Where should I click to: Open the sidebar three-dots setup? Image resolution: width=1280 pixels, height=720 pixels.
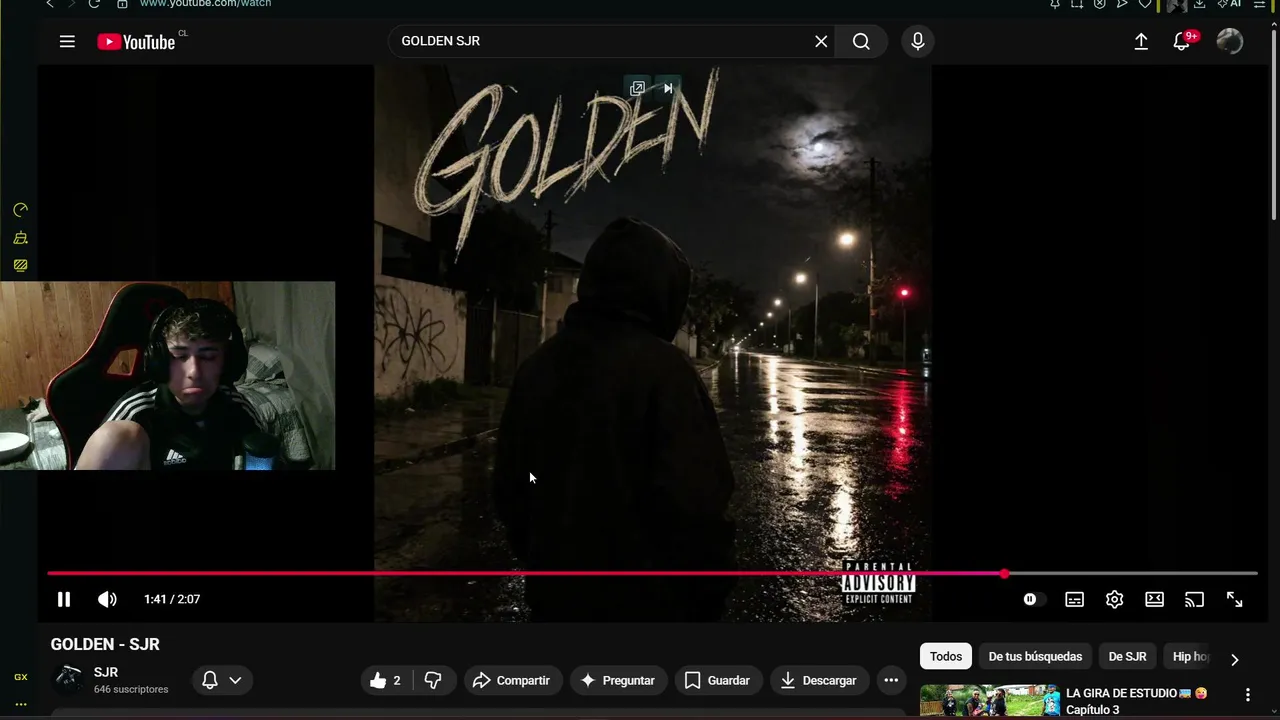tap(20, 704)
